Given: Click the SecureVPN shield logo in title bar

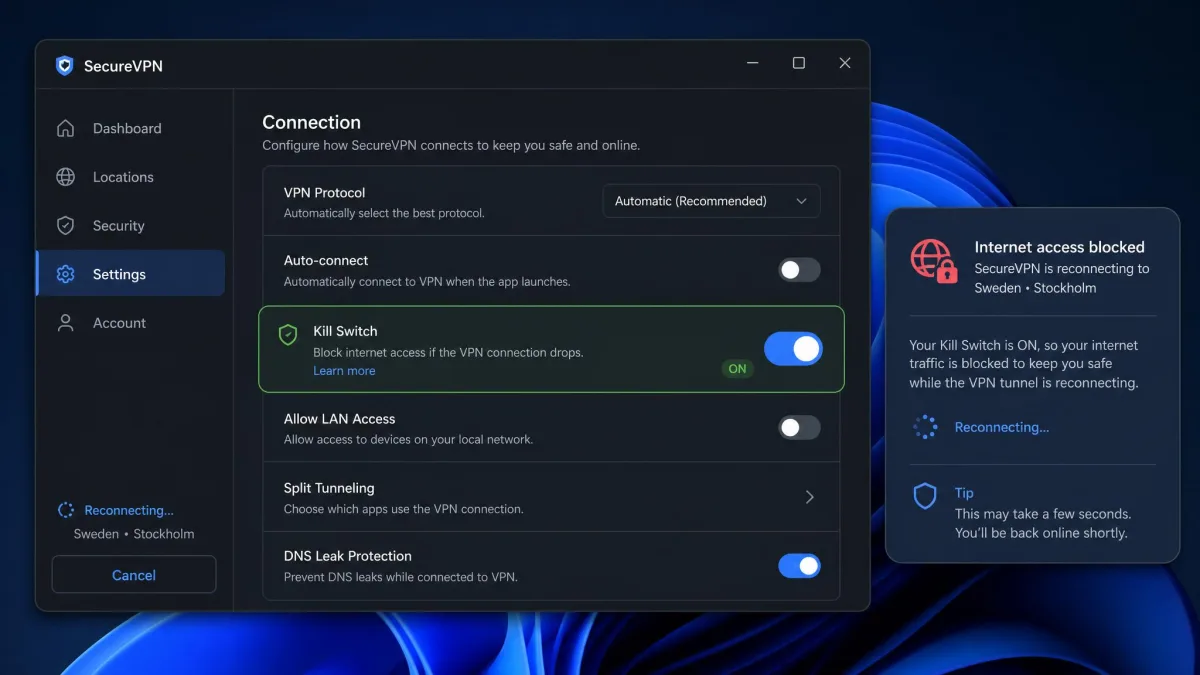Looking at the screenshot, I should [65, 66].
